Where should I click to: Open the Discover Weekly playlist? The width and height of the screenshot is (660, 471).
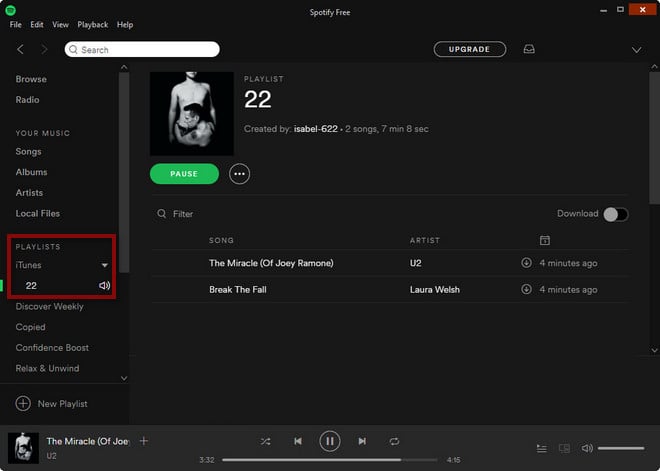pos(49,306)
